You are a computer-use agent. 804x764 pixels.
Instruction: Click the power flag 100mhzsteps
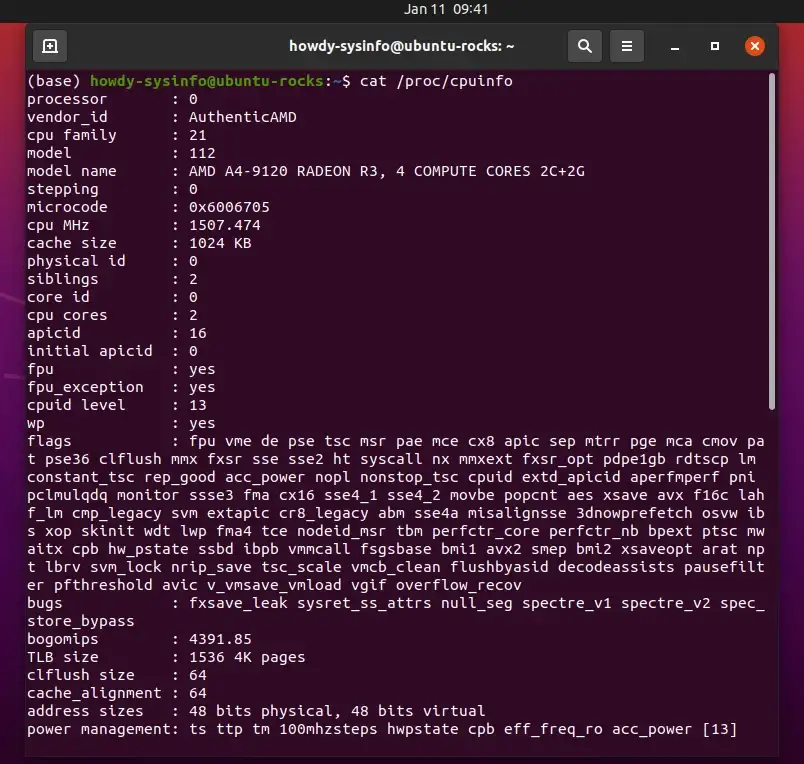coord(328,729)
